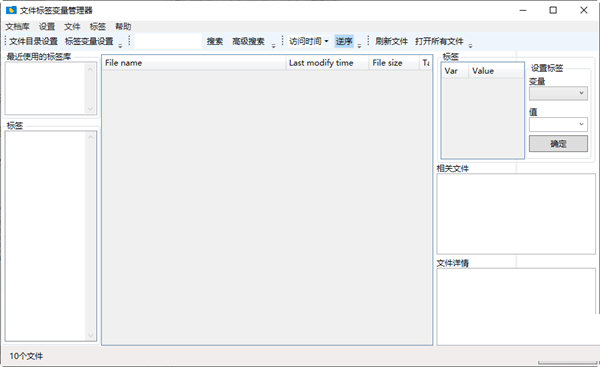Open the 文件 menu
This screenshot has height=367, width=600.
72,26
